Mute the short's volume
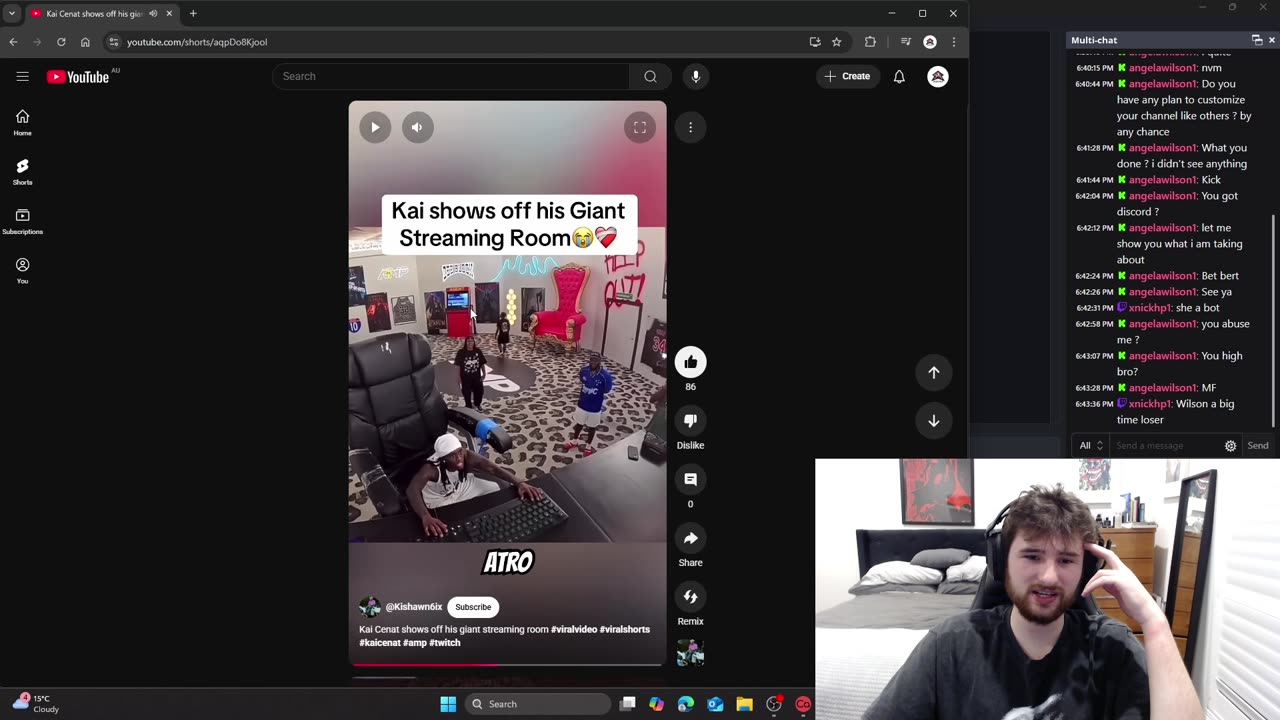The height and width of the screenshot is (720, 1280). (x=418, y=127)
